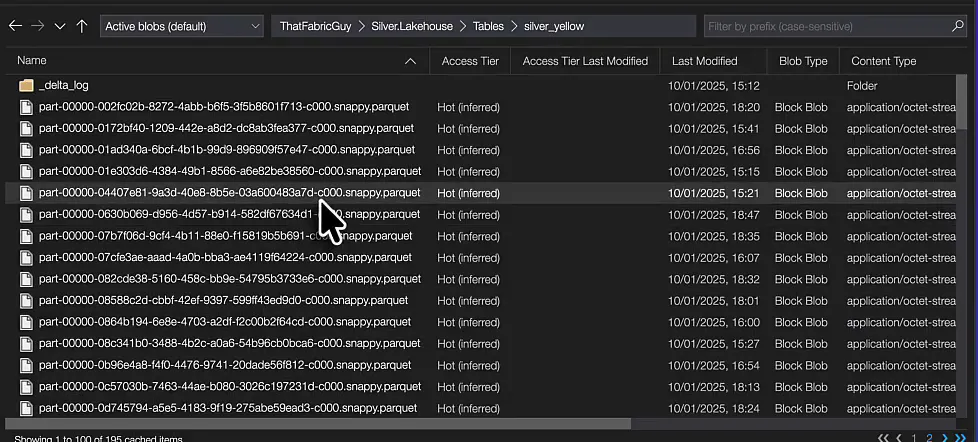The image size is (978, 442).
Task: Sort by Access Tier Last Modified header
Action: coord(585,61)
